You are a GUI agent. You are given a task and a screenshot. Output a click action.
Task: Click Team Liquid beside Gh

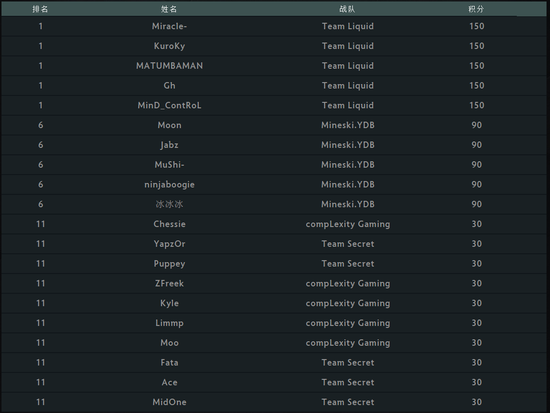pyautogui.click(x=348, y=86)
